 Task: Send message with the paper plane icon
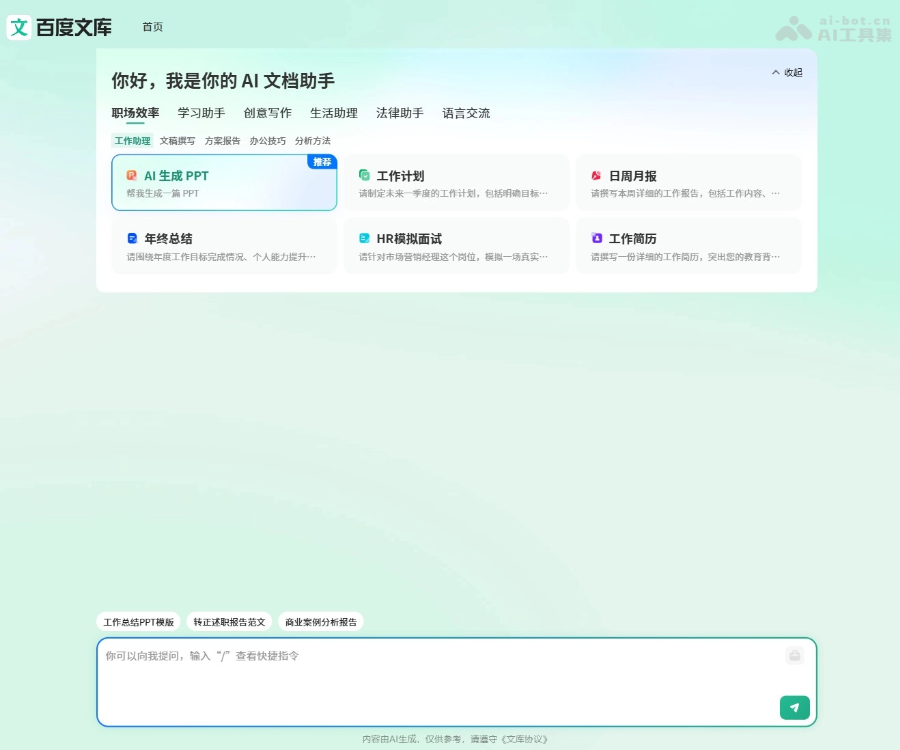coord(794,707)
